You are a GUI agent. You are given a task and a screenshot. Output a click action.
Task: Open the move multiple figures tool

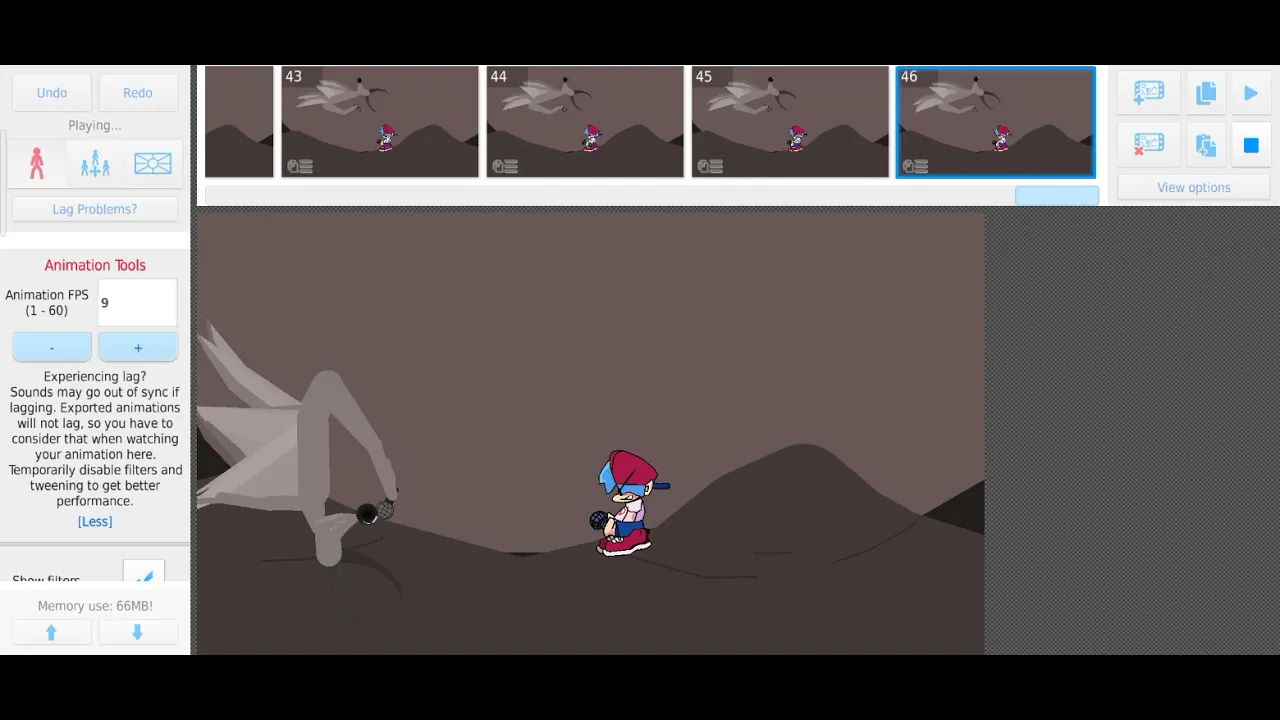tap(95, 164)
